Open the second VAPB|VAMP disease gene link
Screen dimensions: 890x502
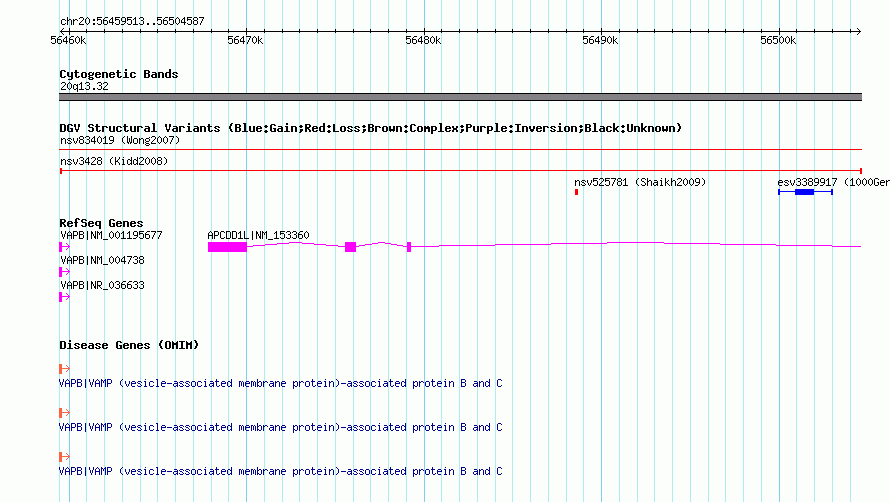(x=280, y=427)
